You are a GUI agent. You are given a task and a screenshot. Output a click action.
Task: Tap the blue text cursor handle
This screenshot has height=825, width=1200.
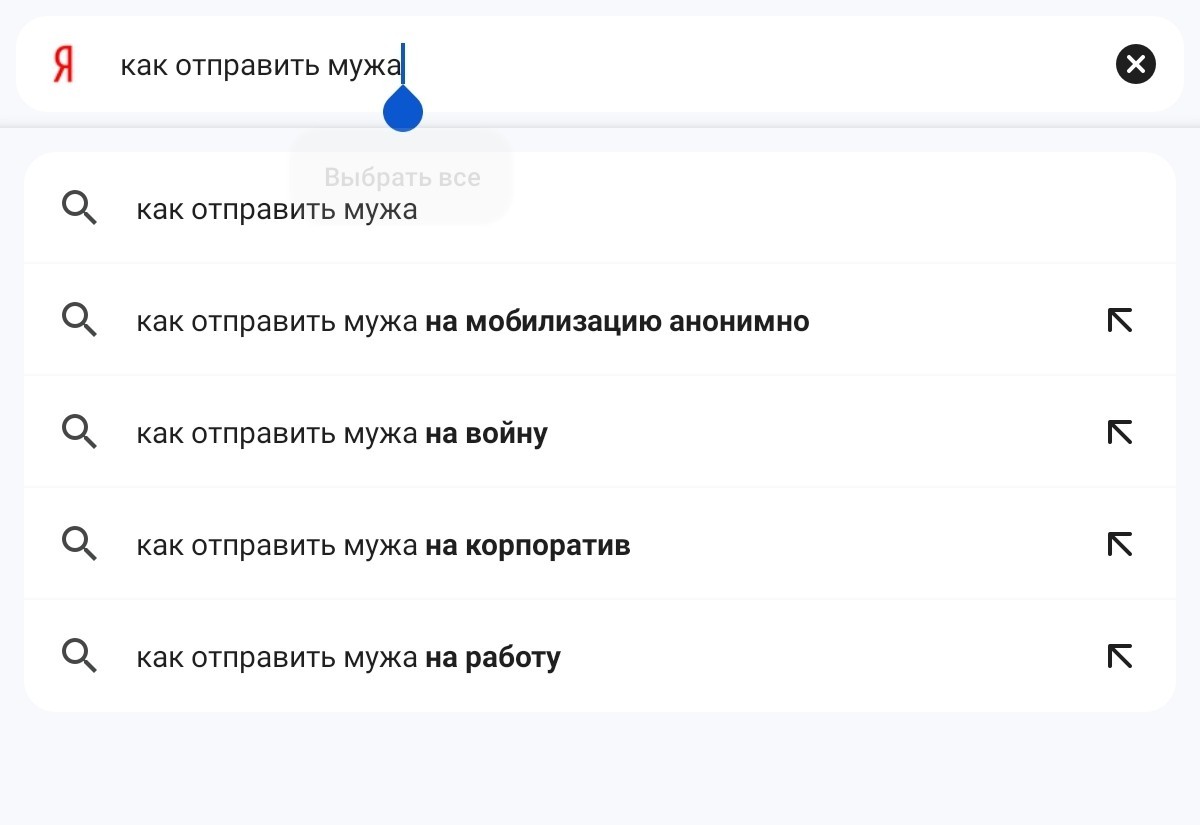coord(403,108)
